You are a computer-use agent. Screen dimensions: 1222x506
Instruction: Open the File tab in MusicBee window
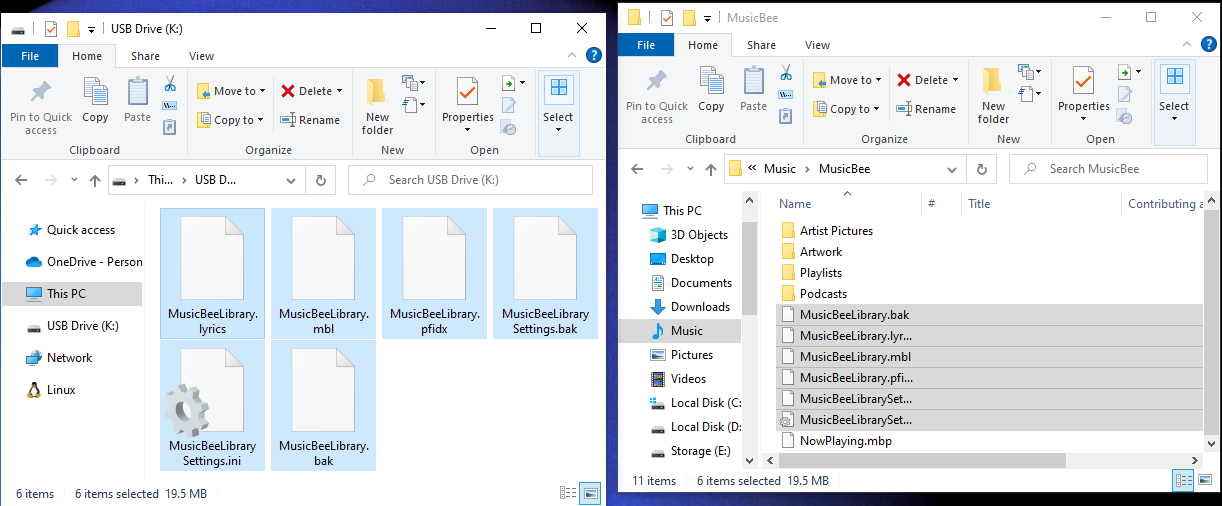646,45
